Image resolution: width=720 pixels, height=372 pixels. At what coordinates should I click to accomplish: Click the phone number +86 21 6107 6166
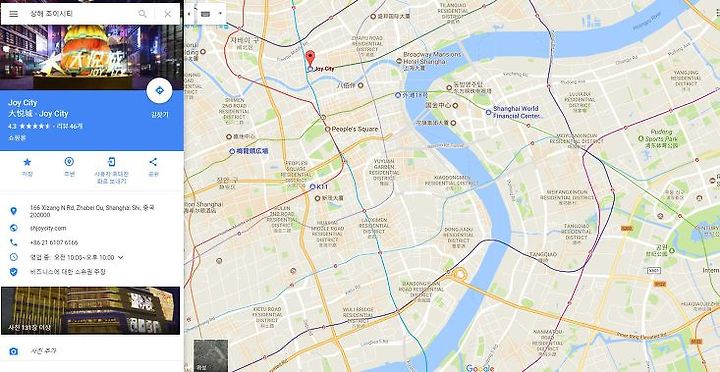click(54, 242)
